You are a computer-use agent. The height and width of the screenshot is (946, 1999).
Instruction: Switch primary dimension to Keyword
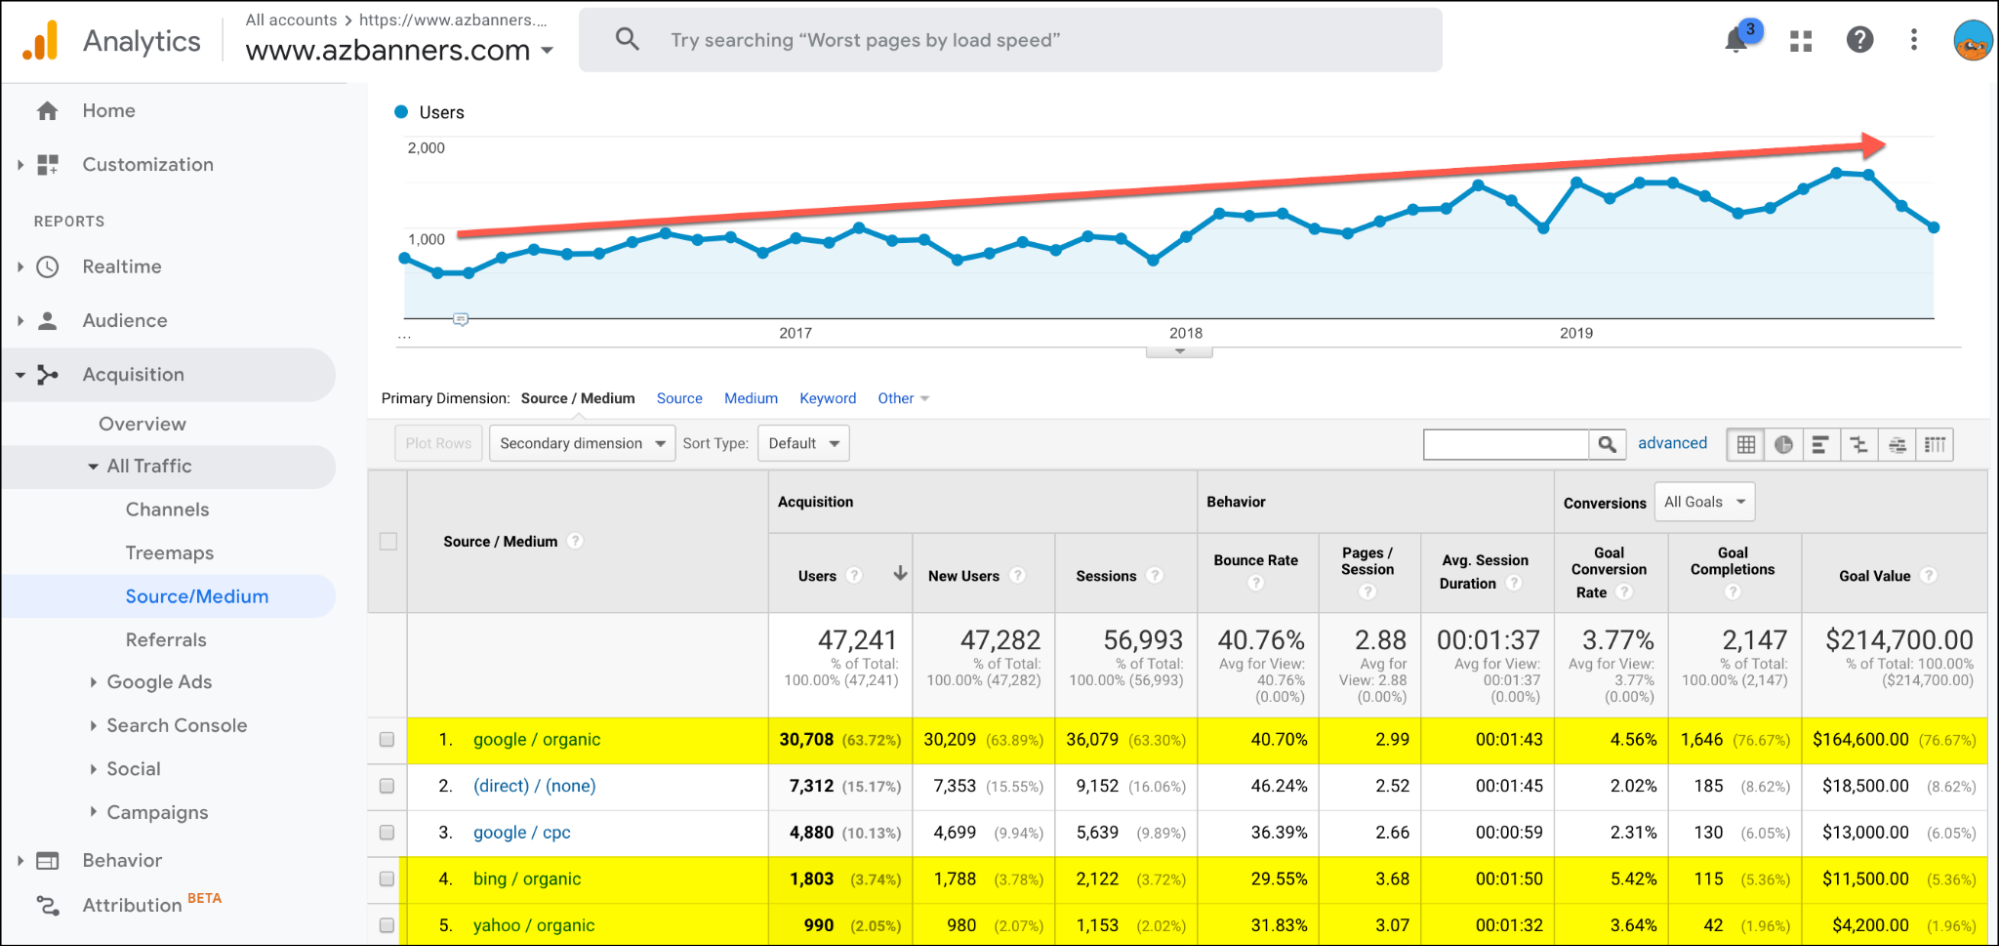pos(827,399)
